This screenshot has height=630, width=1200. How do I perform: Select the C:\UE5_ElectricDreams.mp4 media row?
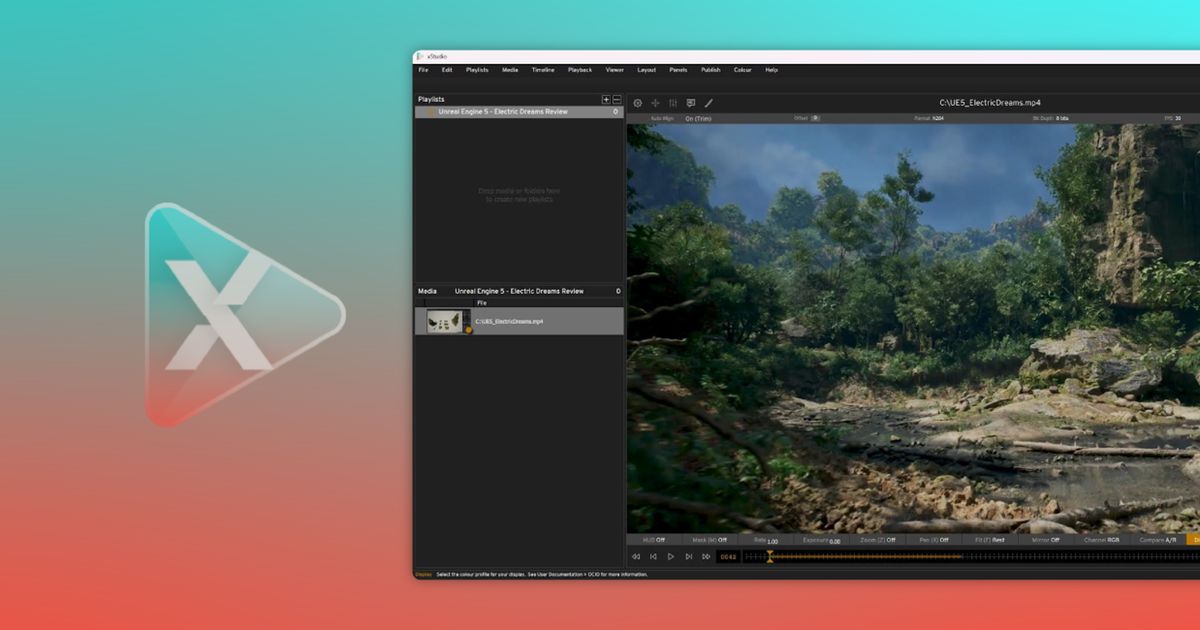(x=519, y=321)
